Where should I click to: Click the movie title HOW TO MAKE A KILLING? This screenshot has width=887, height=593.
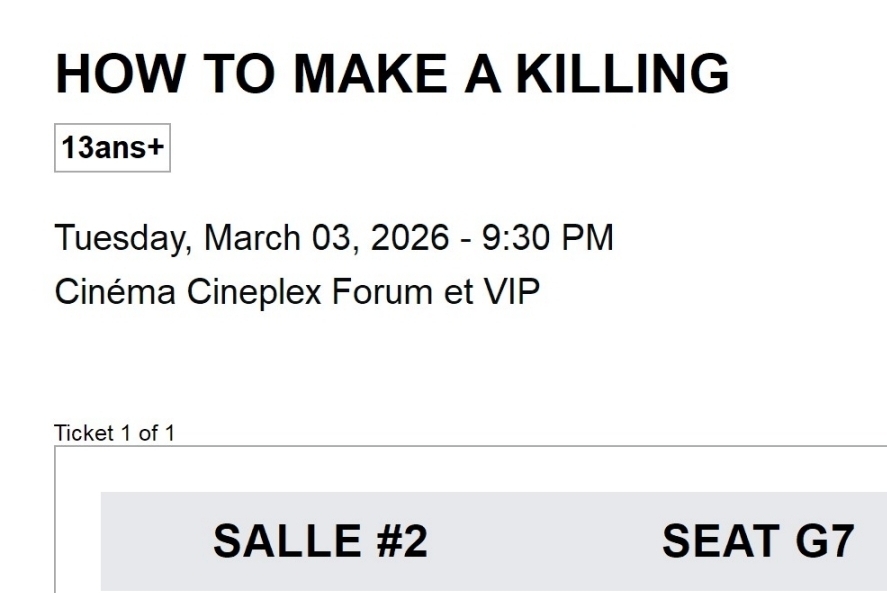coord(392,75)
